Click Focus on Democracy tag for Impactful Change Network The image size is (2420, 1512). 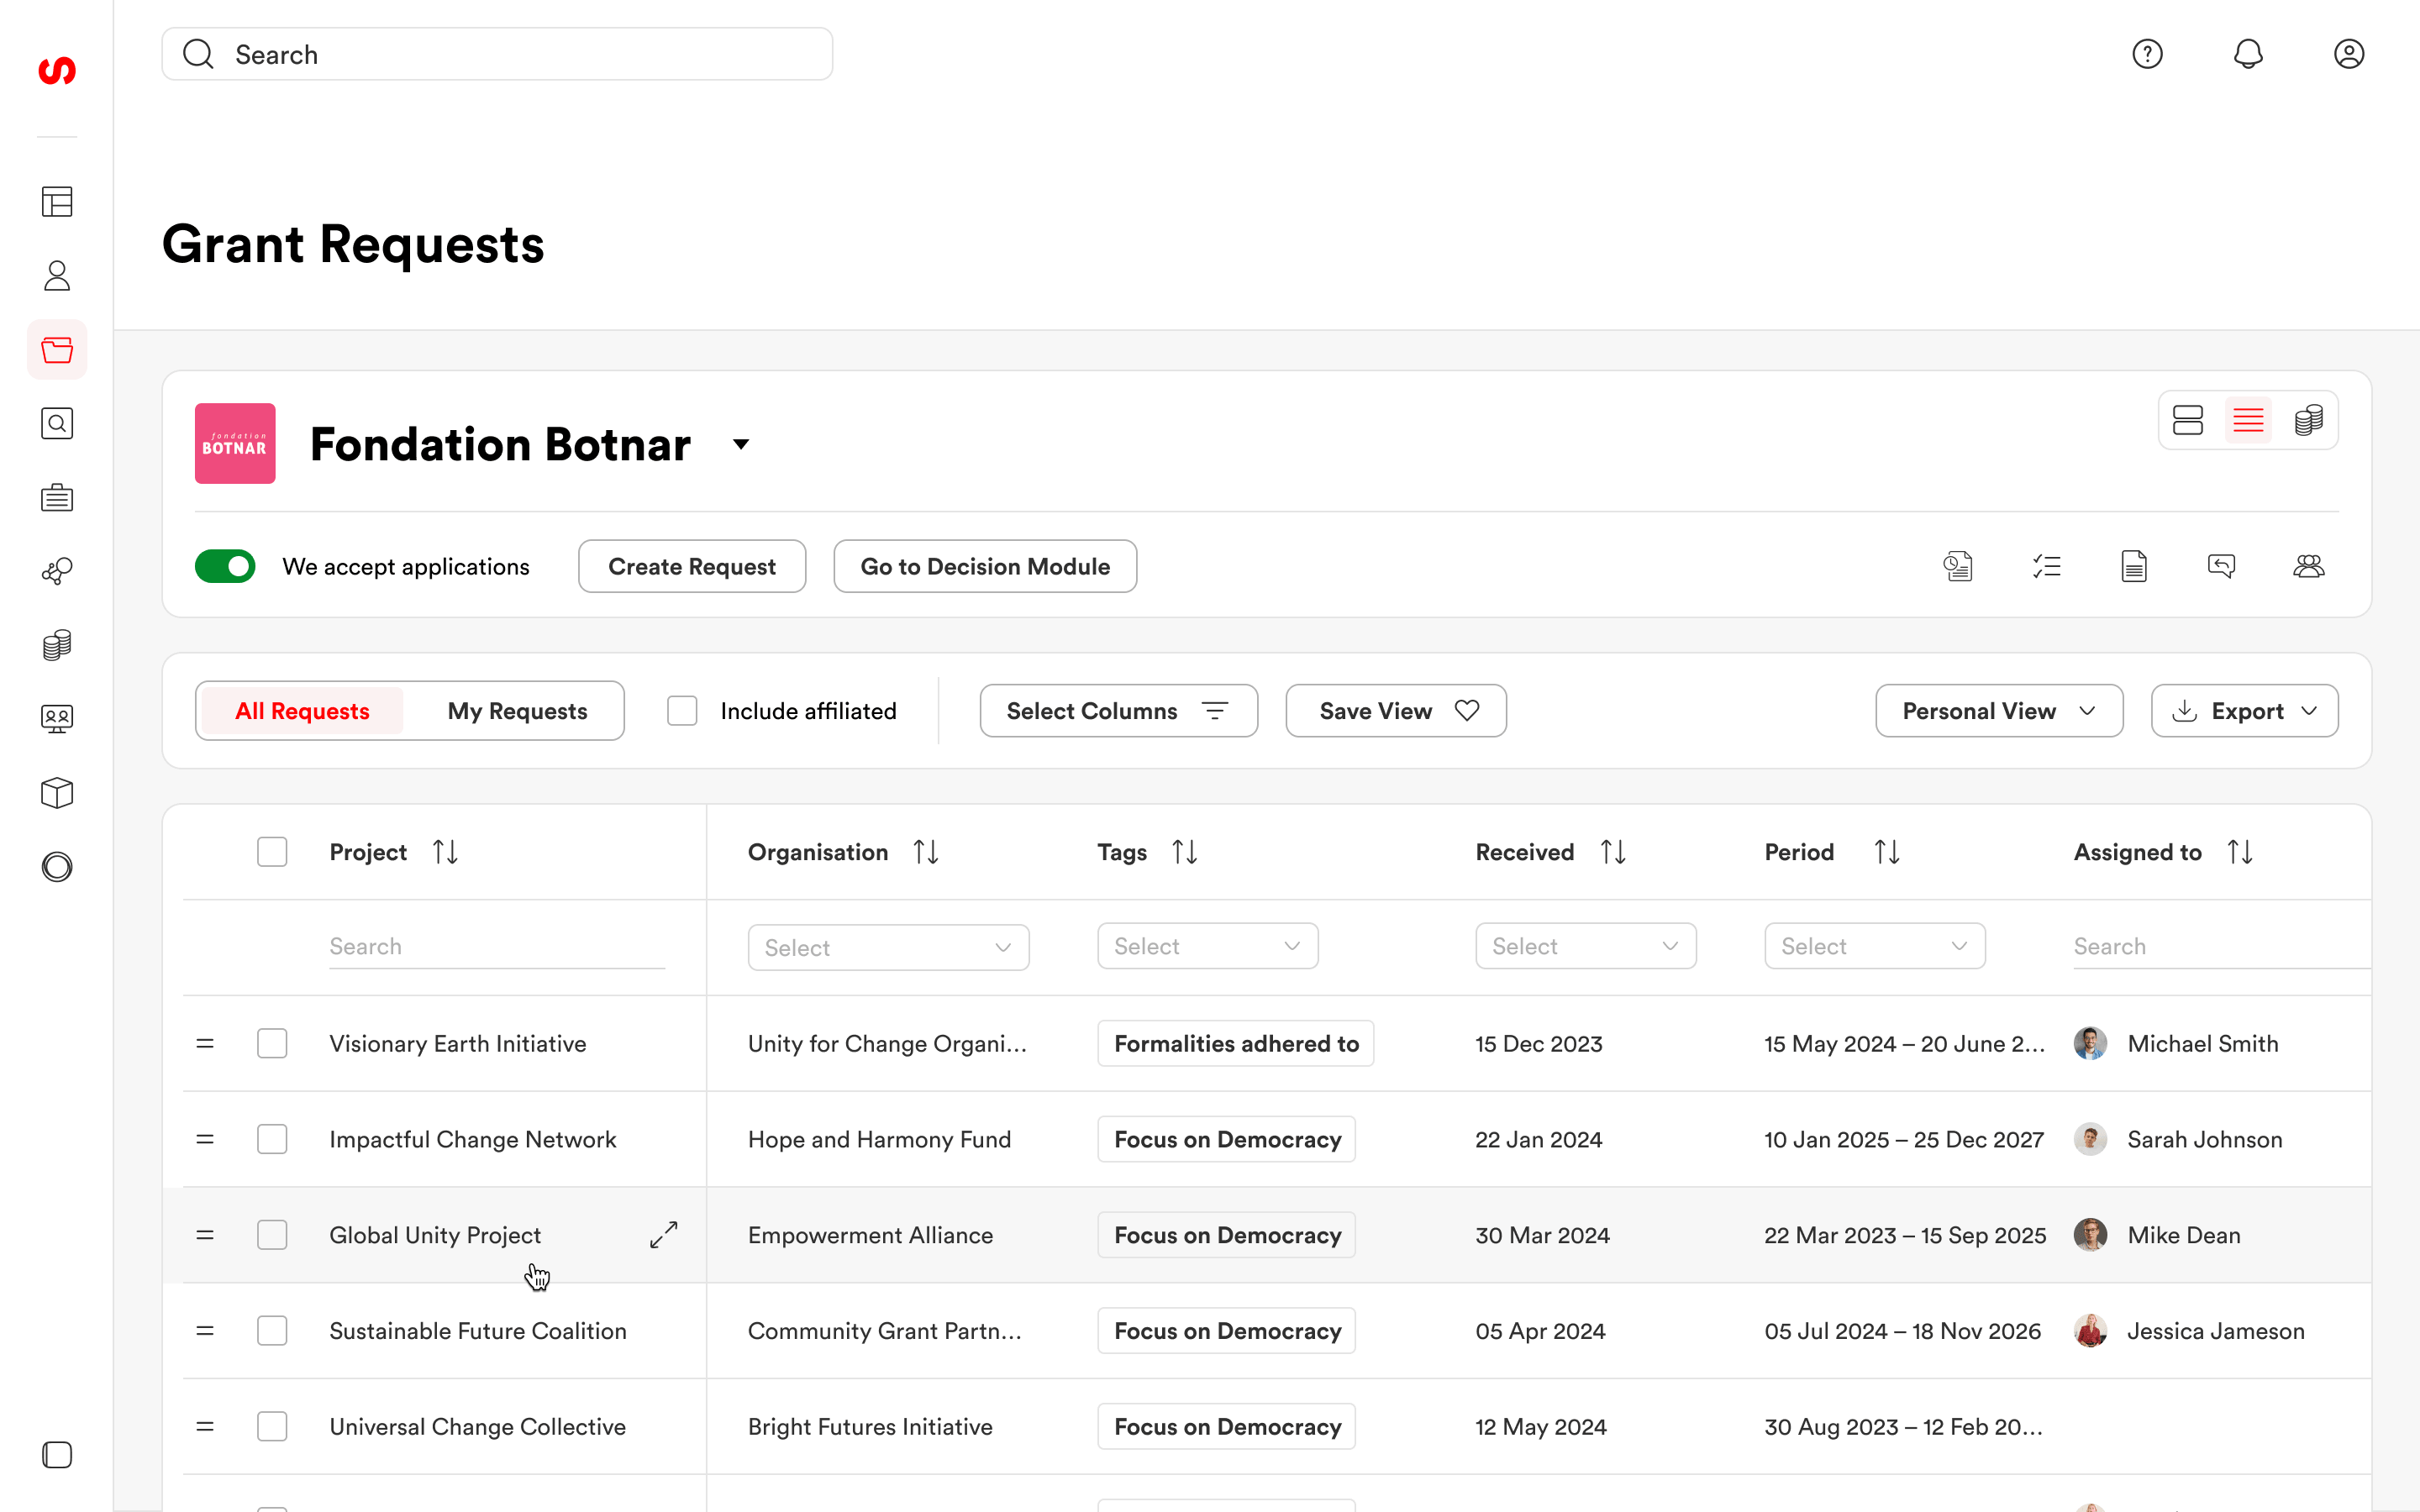click(x=1227, y=1139)
